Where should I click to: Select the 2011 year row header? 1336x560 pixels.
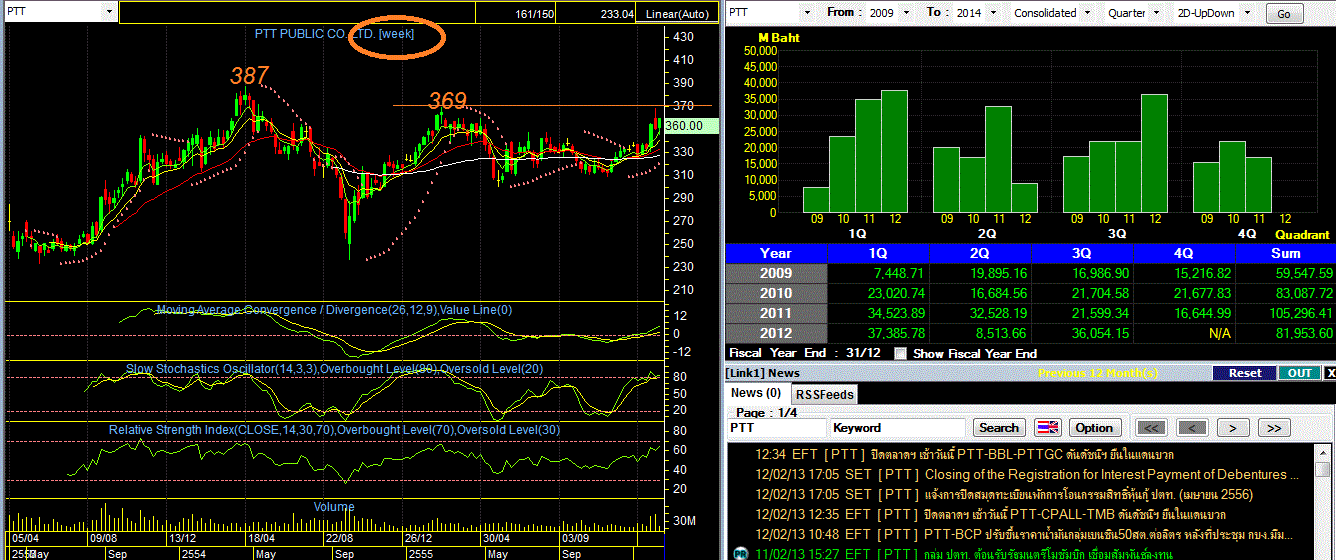pos(776,313)
